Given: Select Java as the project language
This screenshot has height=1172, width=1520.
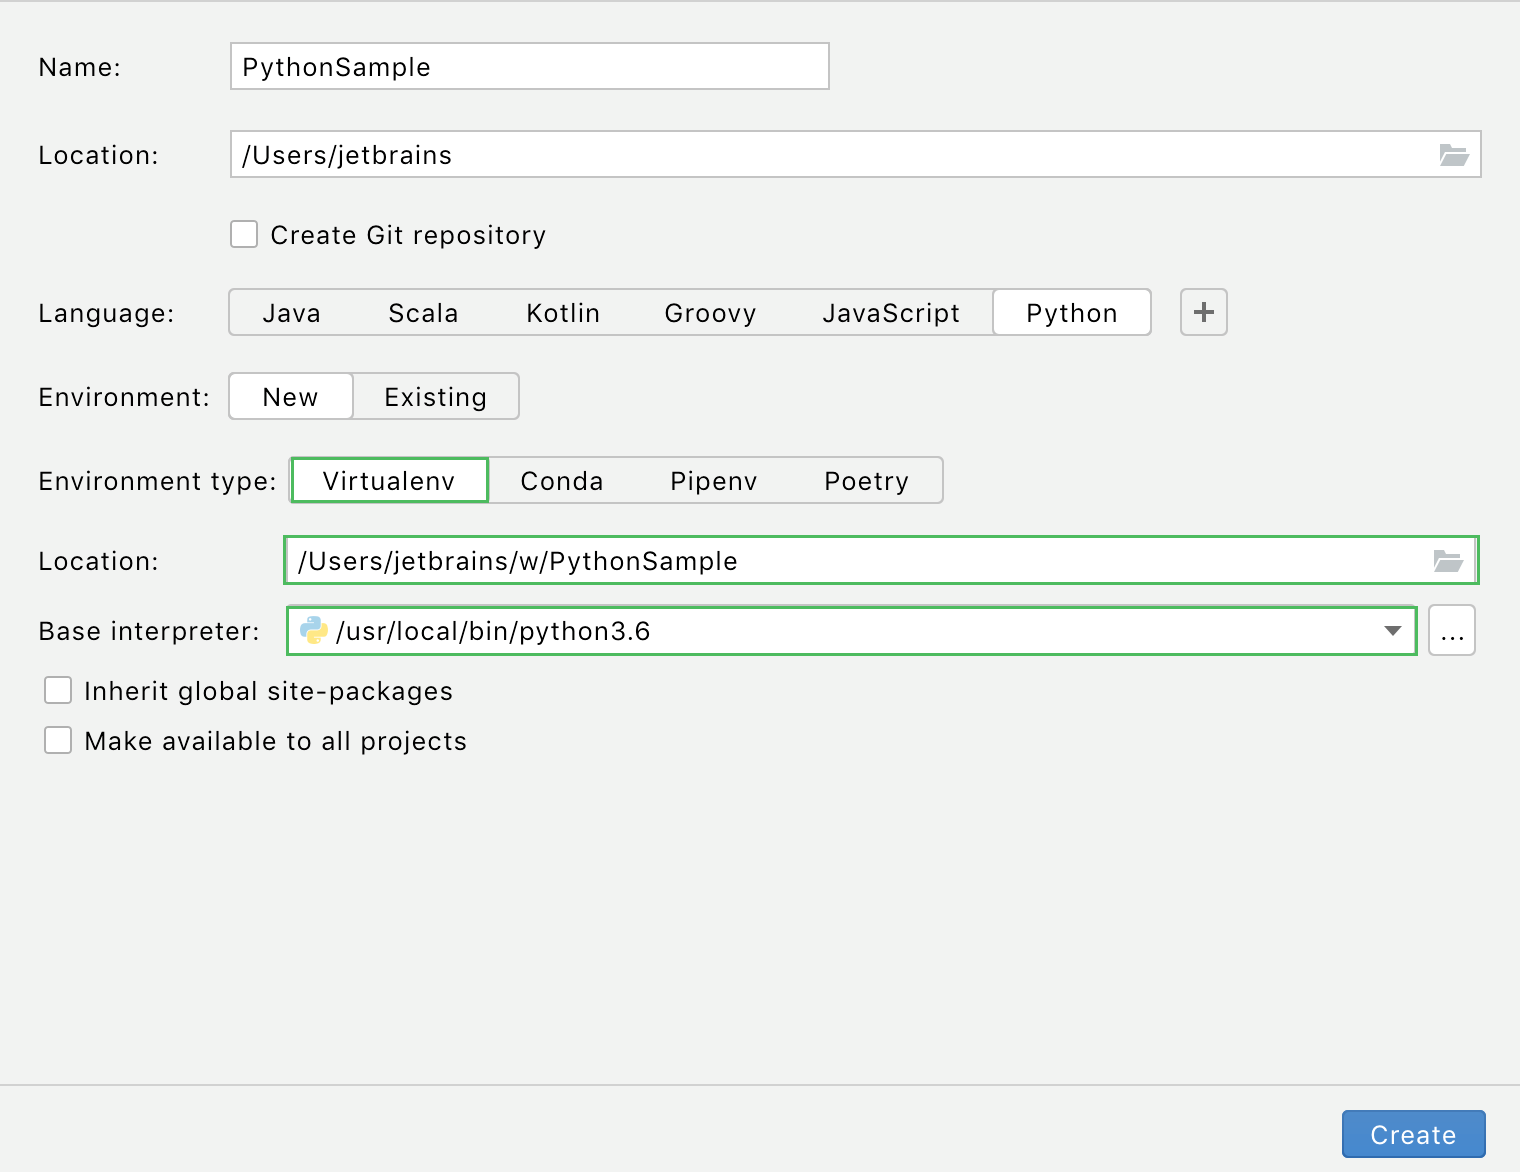Looking at the screenshot, I should [291, 312].
